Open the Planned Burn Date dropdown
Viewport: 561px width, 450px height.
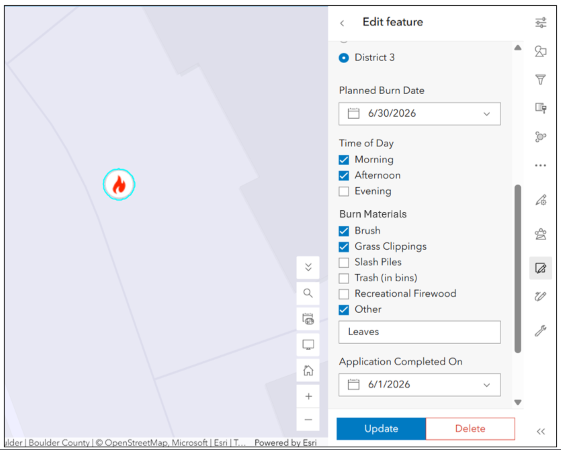[419, 114]
